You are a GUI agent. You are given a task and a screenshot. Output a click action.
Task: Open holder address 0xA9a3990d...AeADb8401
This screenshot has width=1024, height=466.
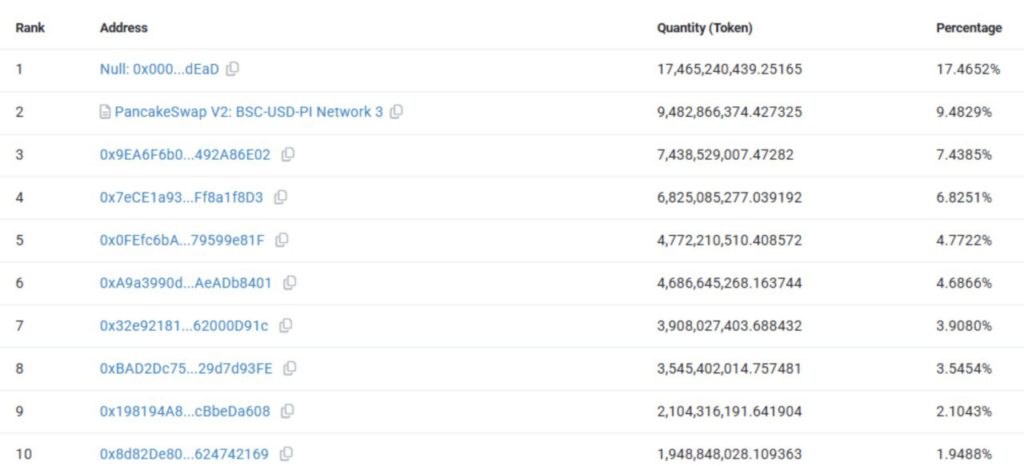click(x=185, y=283)
